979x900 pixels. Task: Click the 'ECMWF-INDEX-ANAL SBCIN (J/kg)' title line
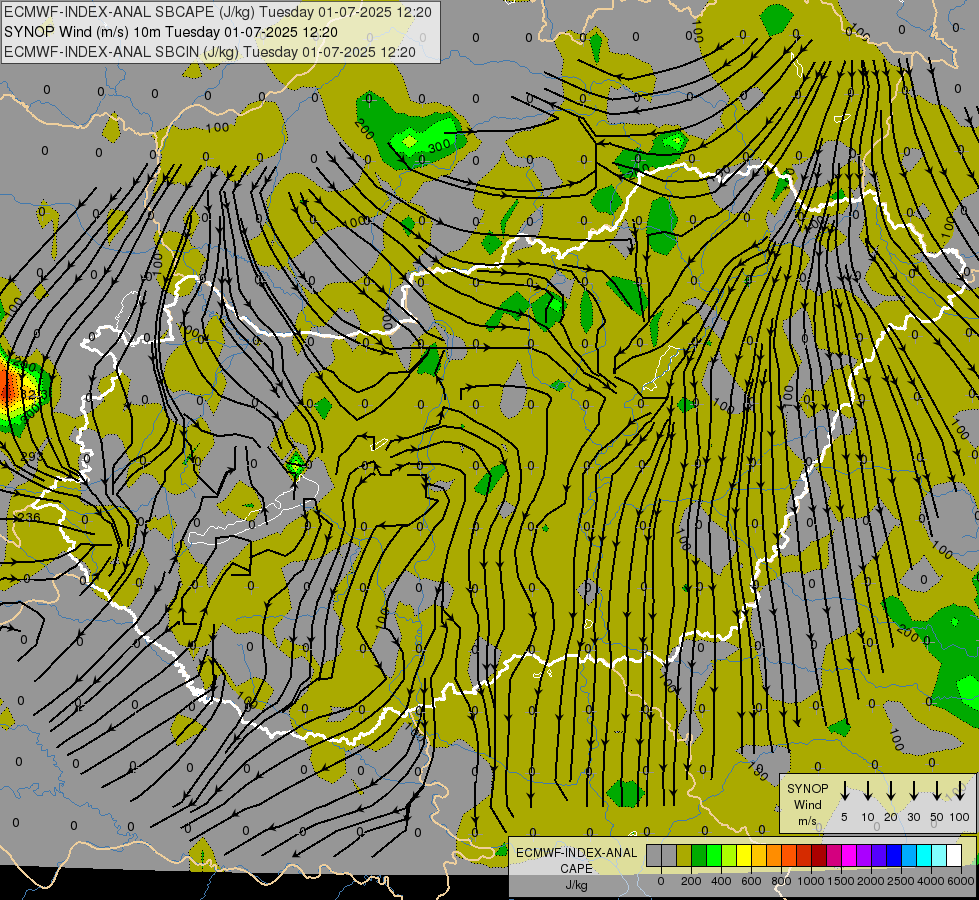(210, 52)
